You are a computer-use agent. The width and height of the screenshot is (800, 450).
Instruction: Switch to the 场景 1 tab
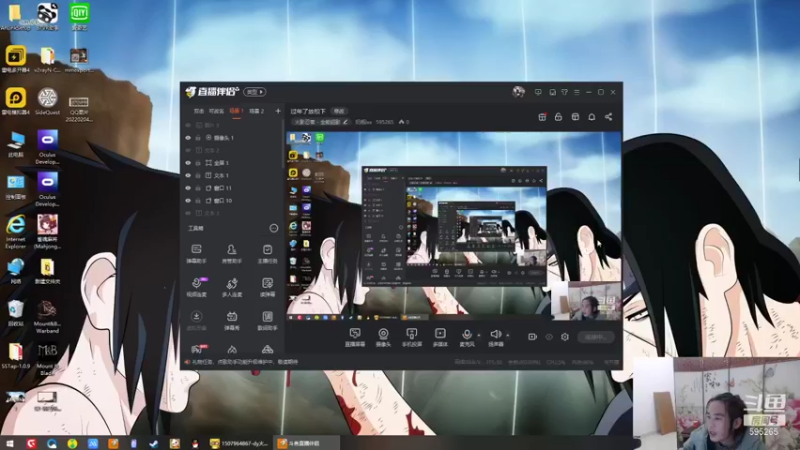point(236,111)
